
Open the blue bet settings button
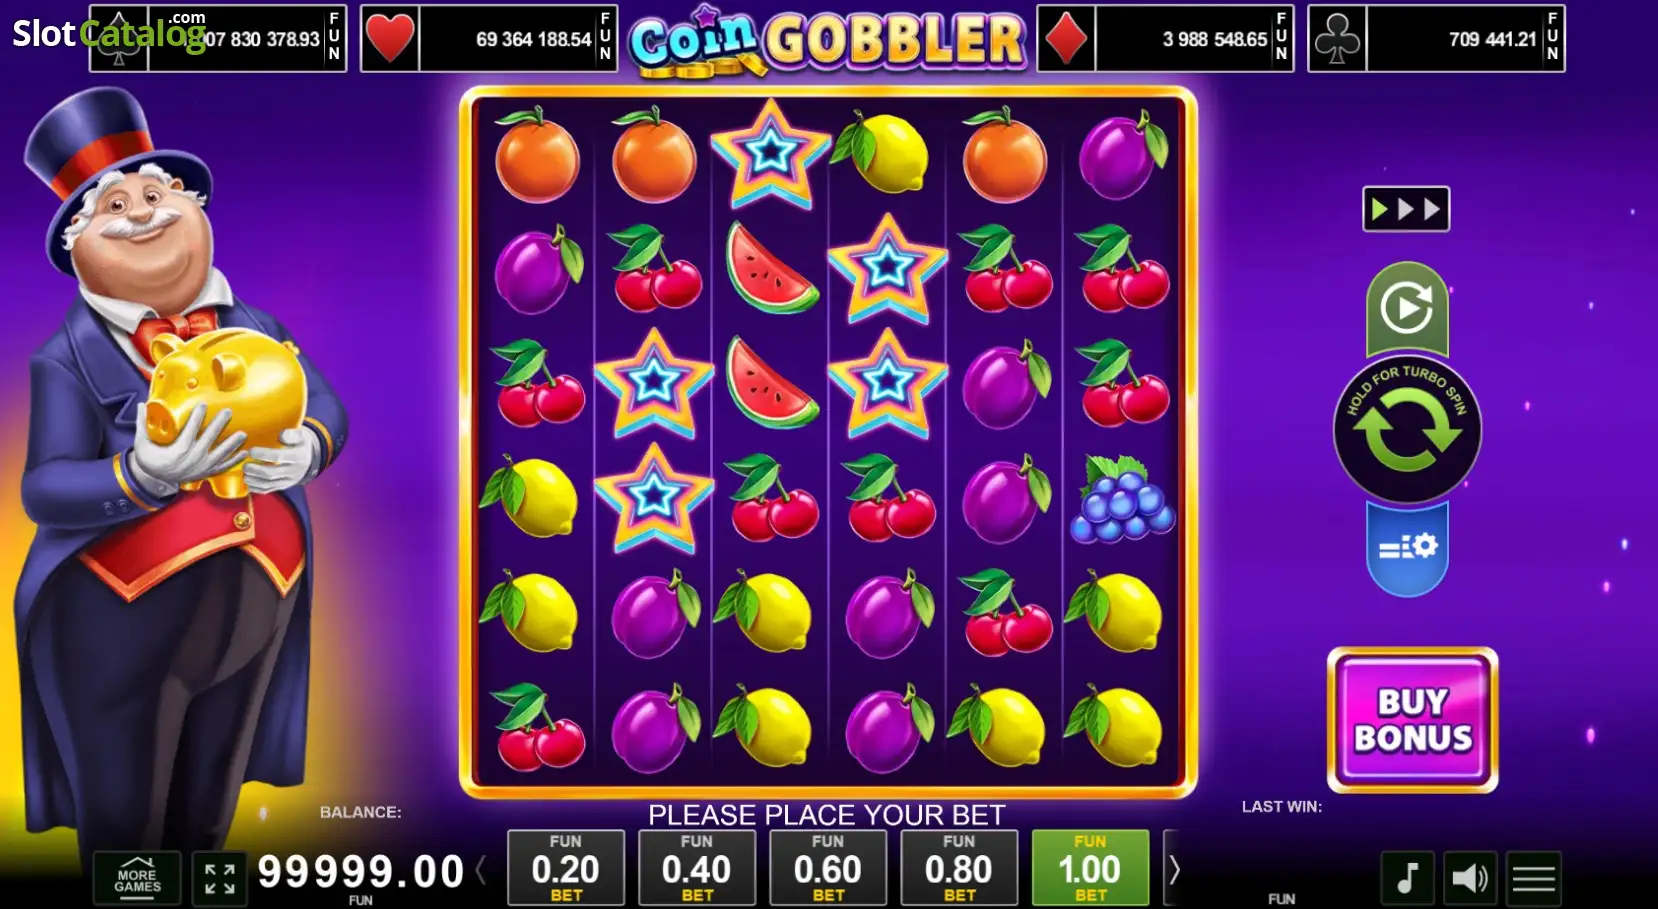pyautogui.click(x=1407, y=548)
